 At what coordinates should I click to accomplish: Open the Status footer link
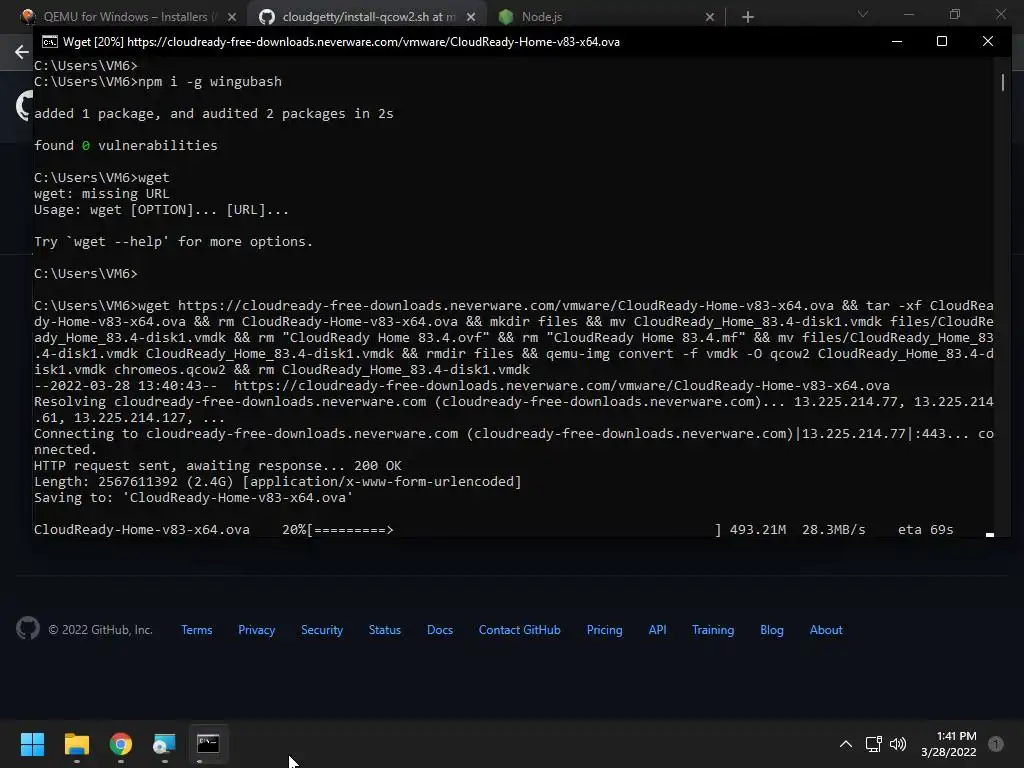pyautogui.click(x=385, y=630)
